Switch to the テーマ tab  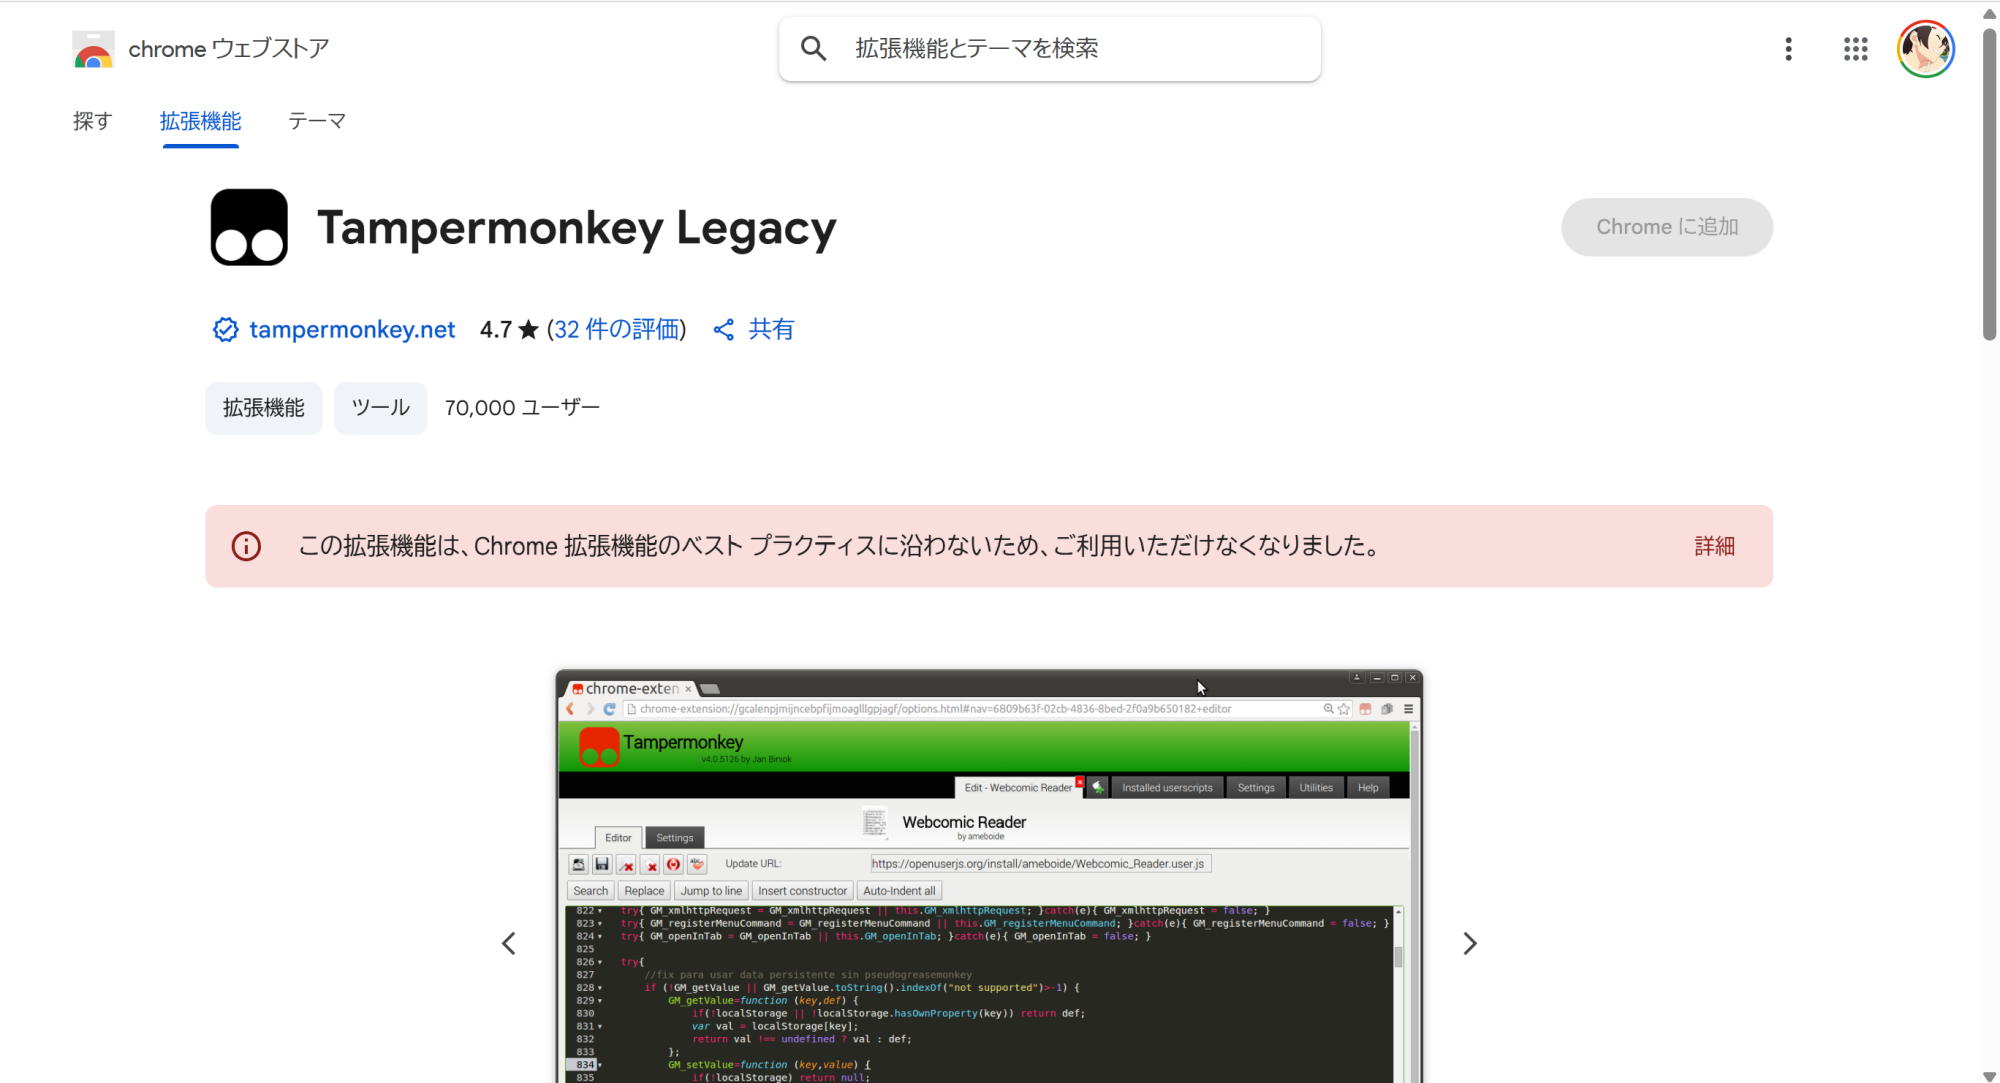316,121
